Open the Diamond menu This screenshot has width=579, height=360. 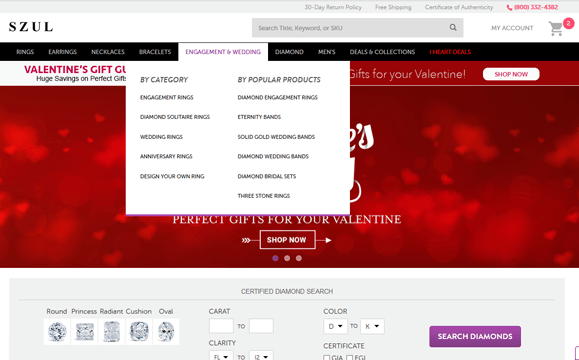[289, 52]
